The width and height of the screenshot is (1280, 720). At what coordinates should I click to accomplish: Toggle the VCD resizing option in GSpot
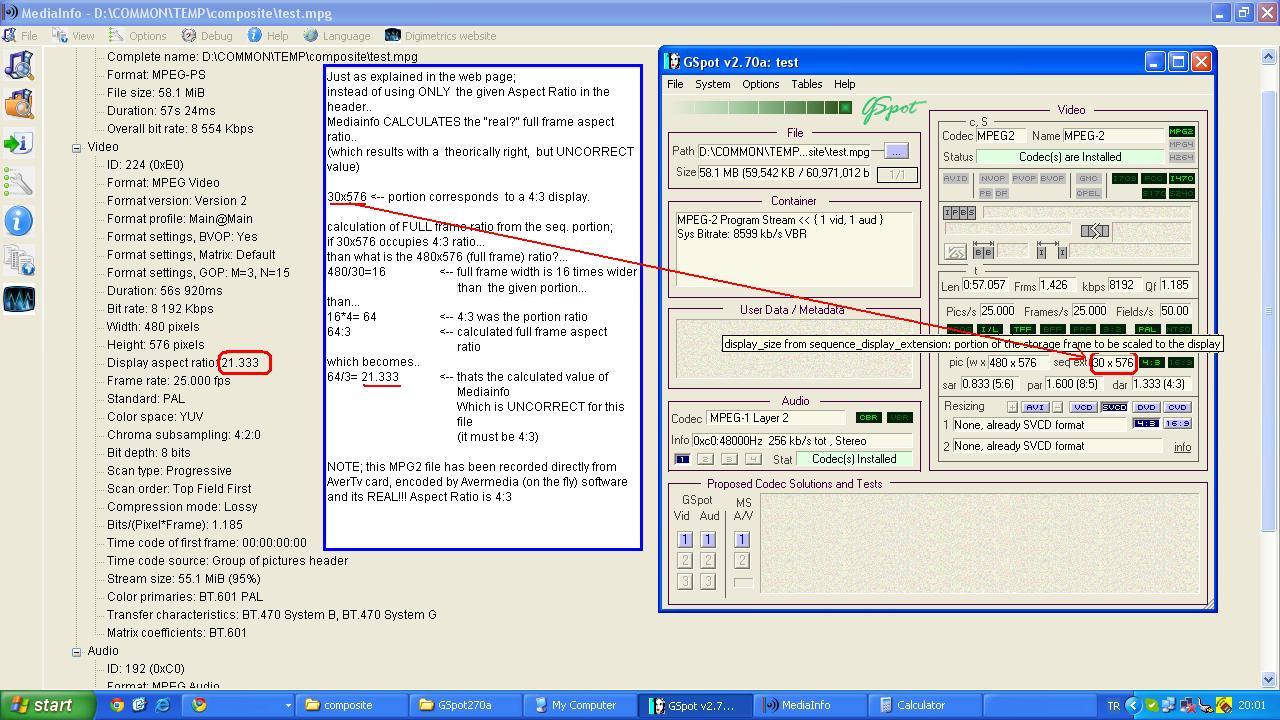coord(1083,408)
